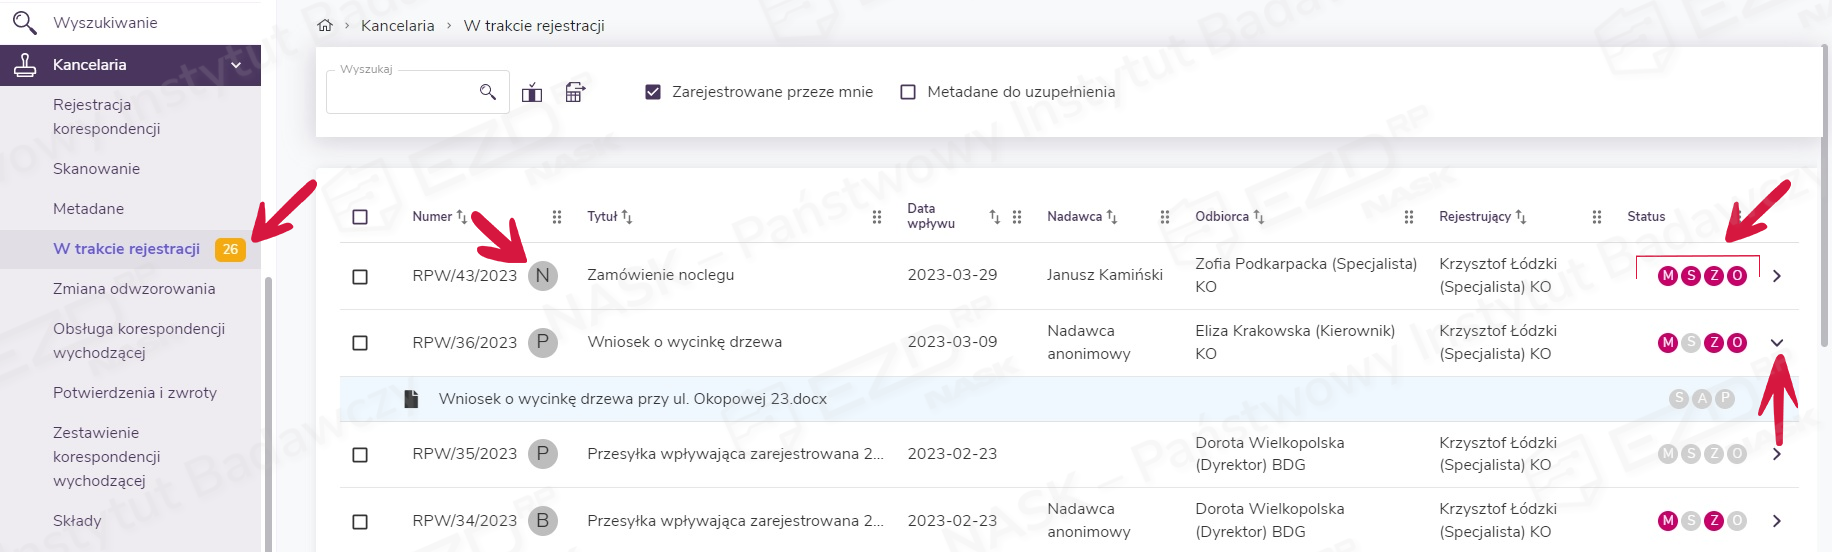Uncheck Zarejestrowane przeze mnie checkbox
This screenshot has height=552, width=1832.
click(653, 92)
